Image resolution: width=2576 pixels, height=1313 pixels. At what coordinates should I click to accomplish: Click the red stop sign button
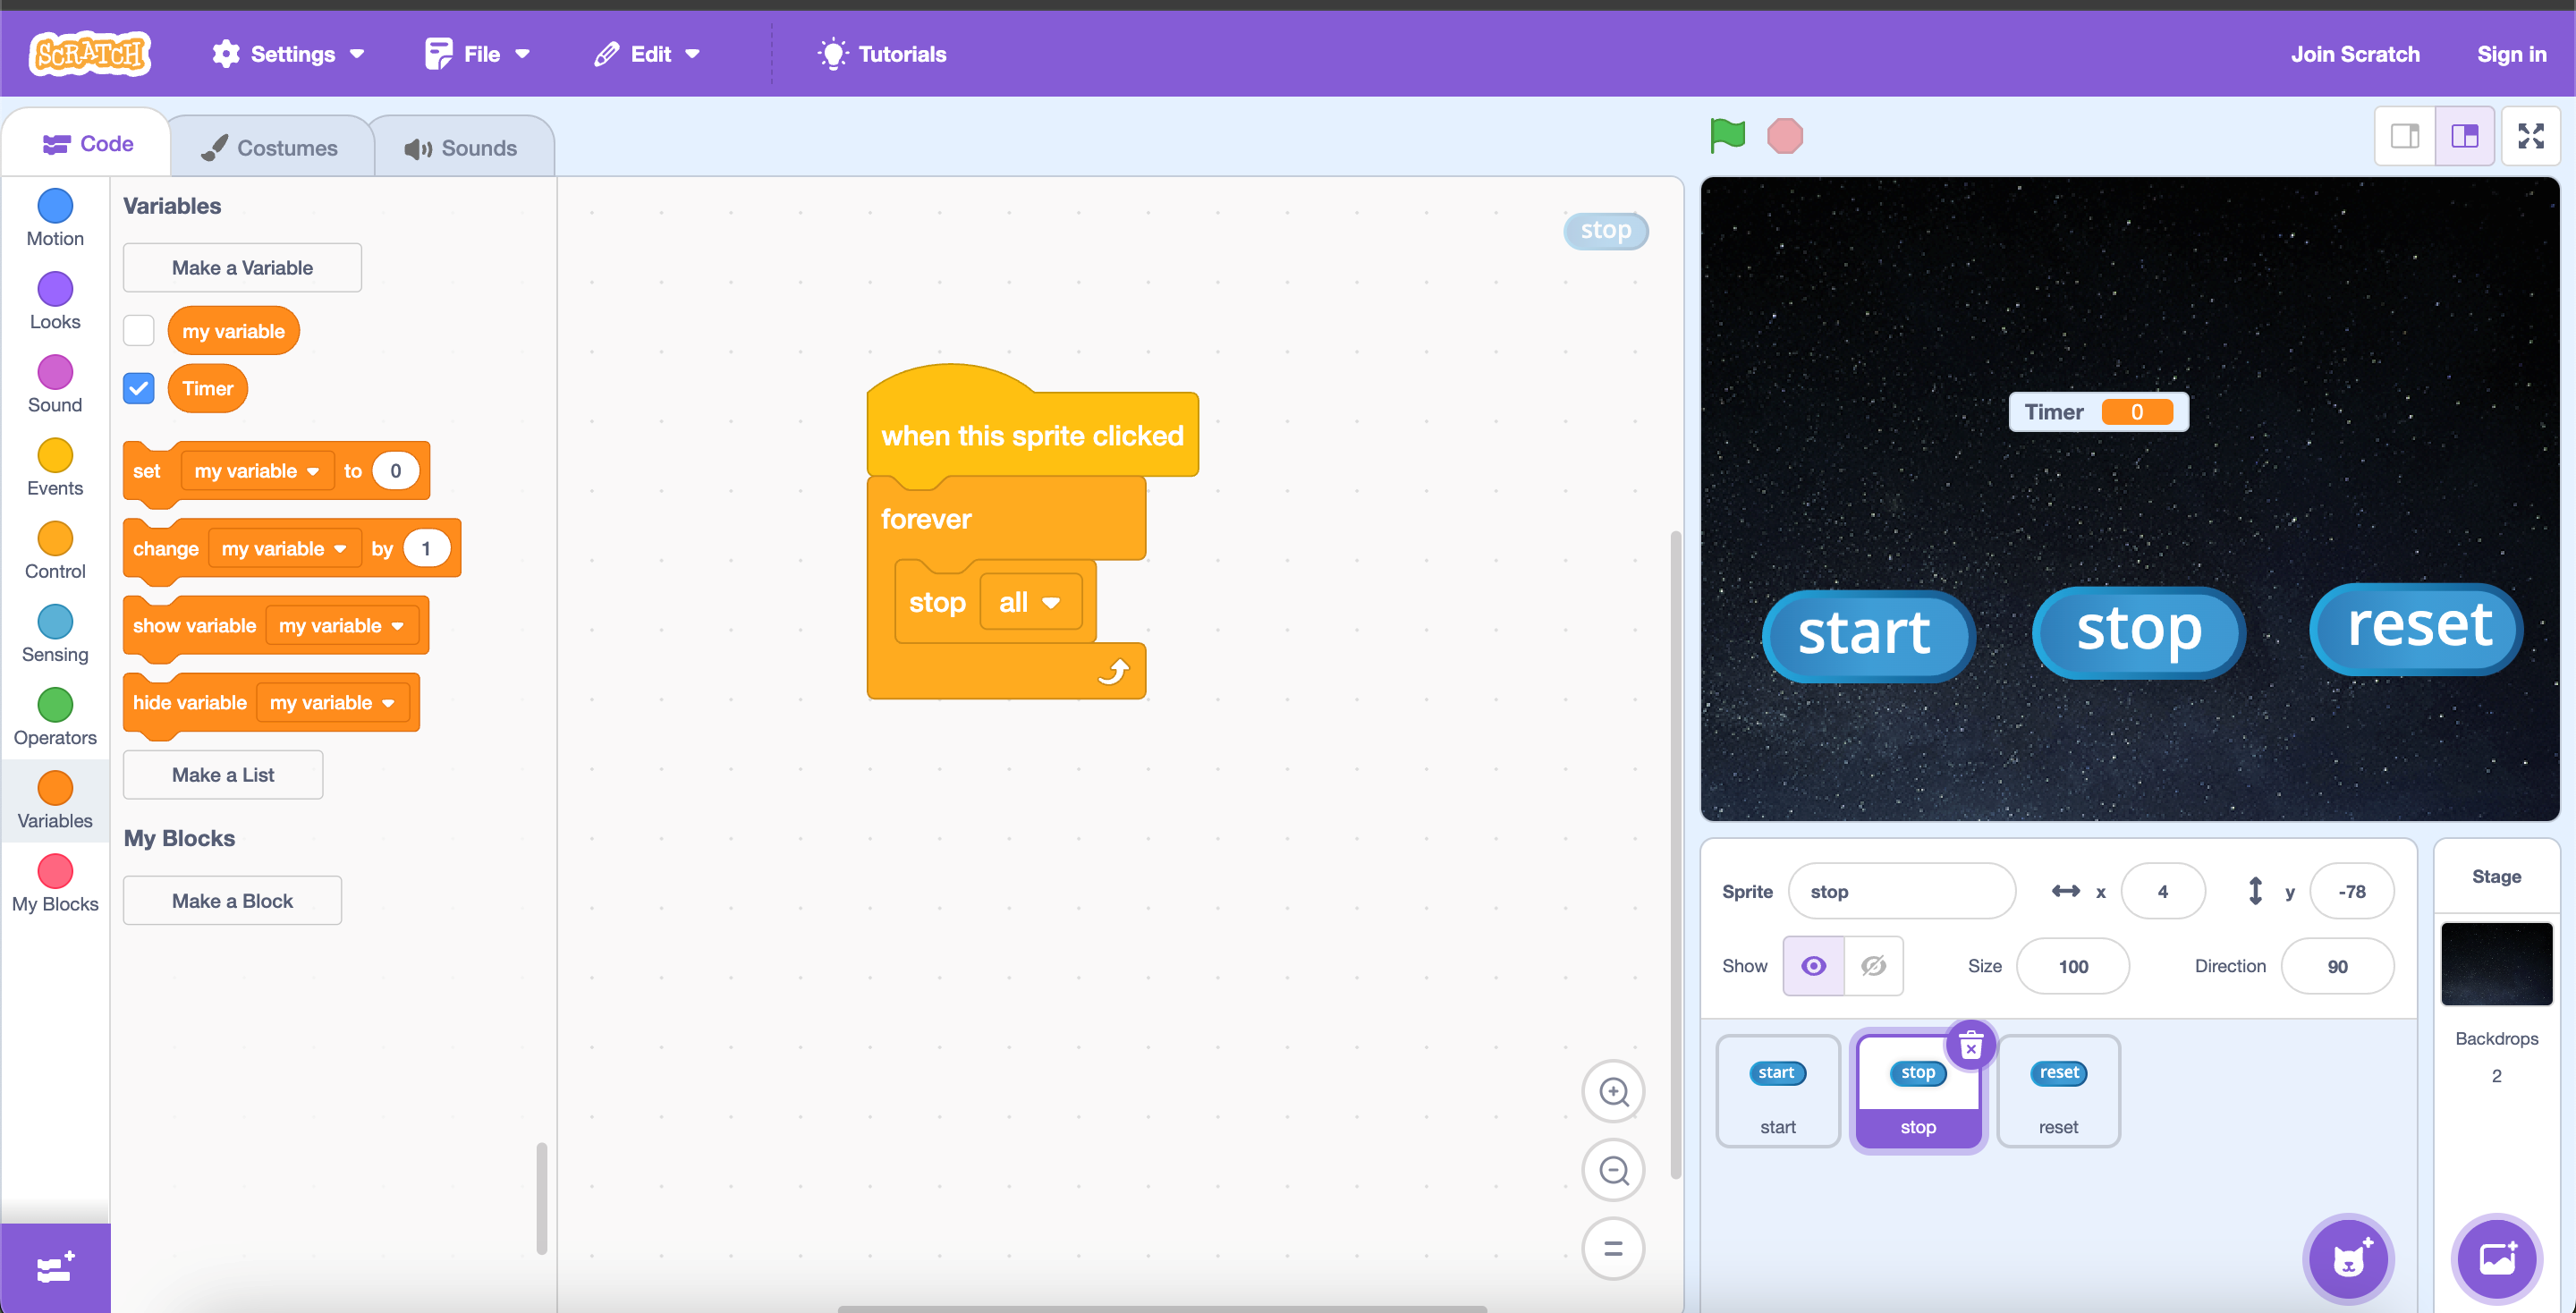[x=1784, y=136]
